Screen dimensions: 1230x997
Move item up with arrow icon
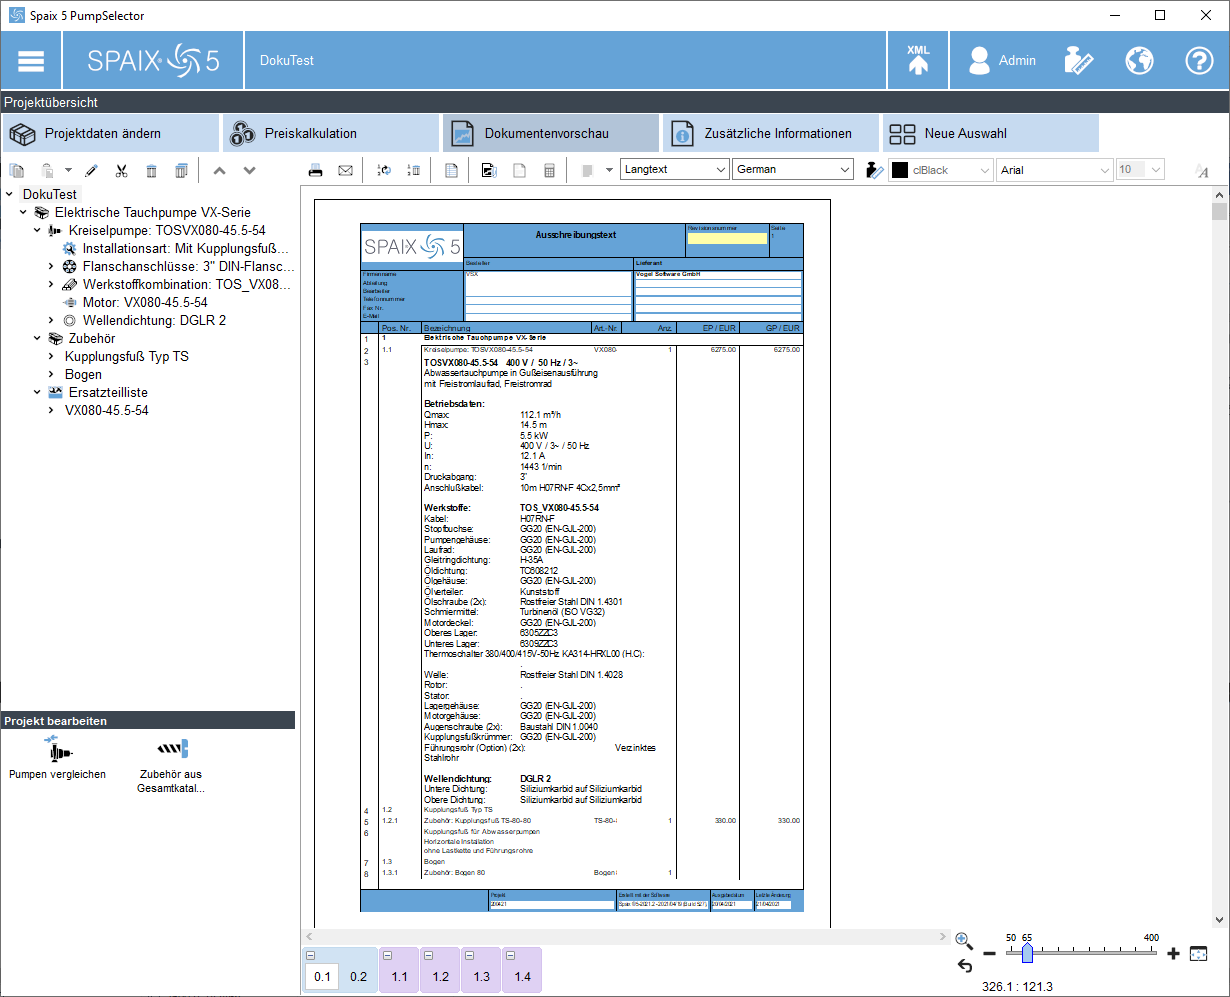click(x=219, y=171)
